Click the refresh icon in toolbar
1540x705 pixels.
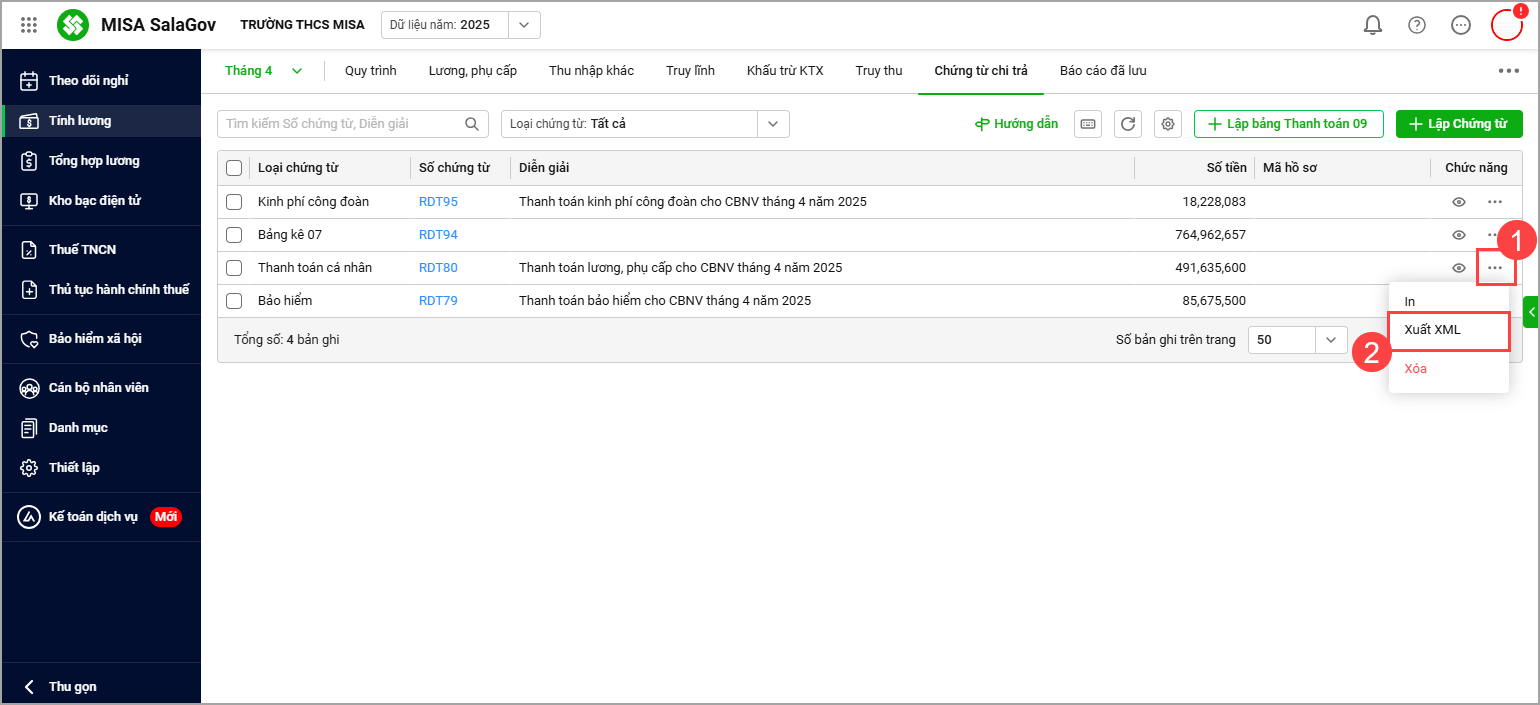pos(1128,124)
